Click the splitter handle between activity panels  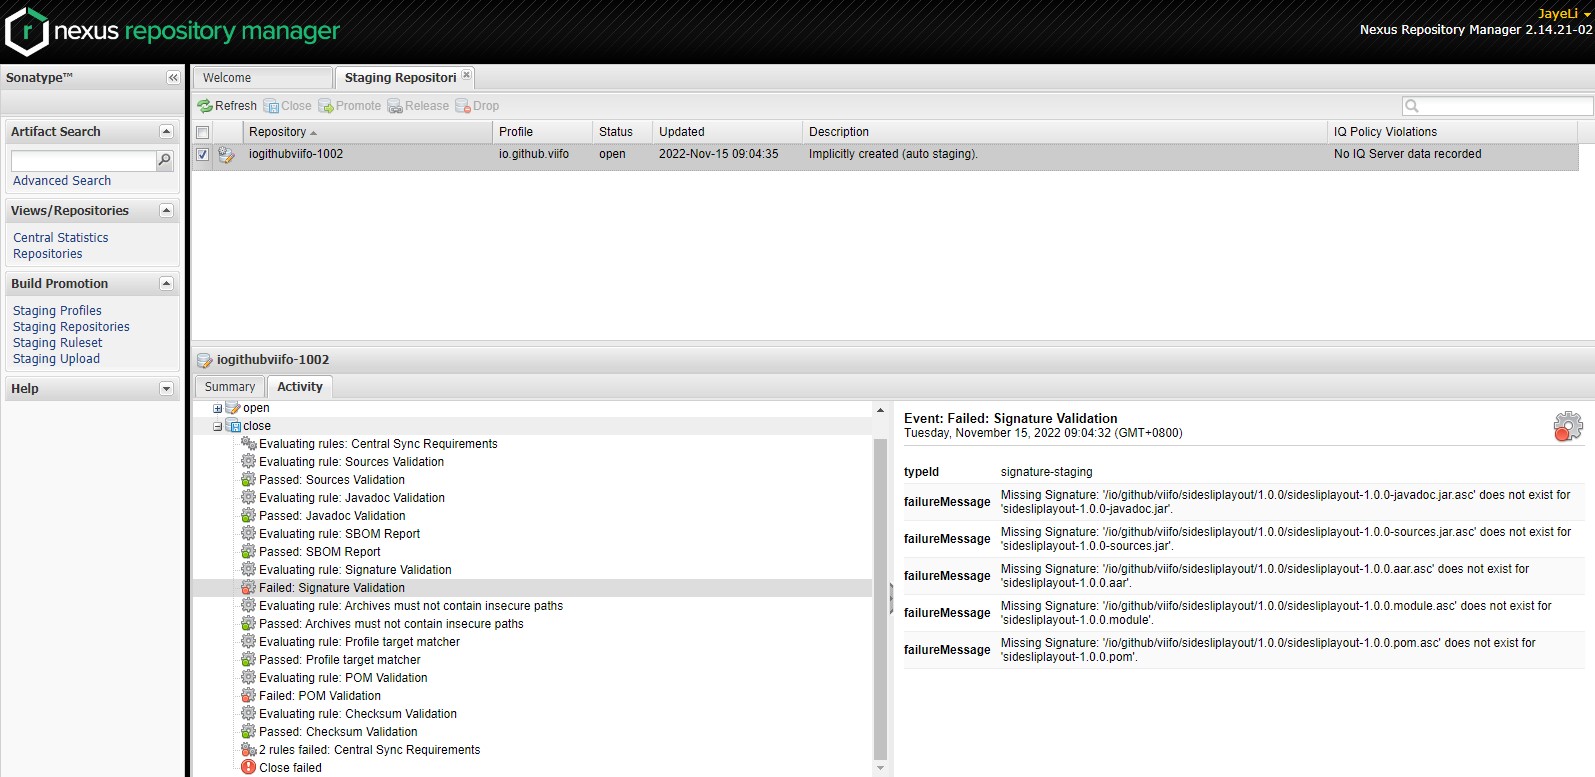(x=891, y=598)
